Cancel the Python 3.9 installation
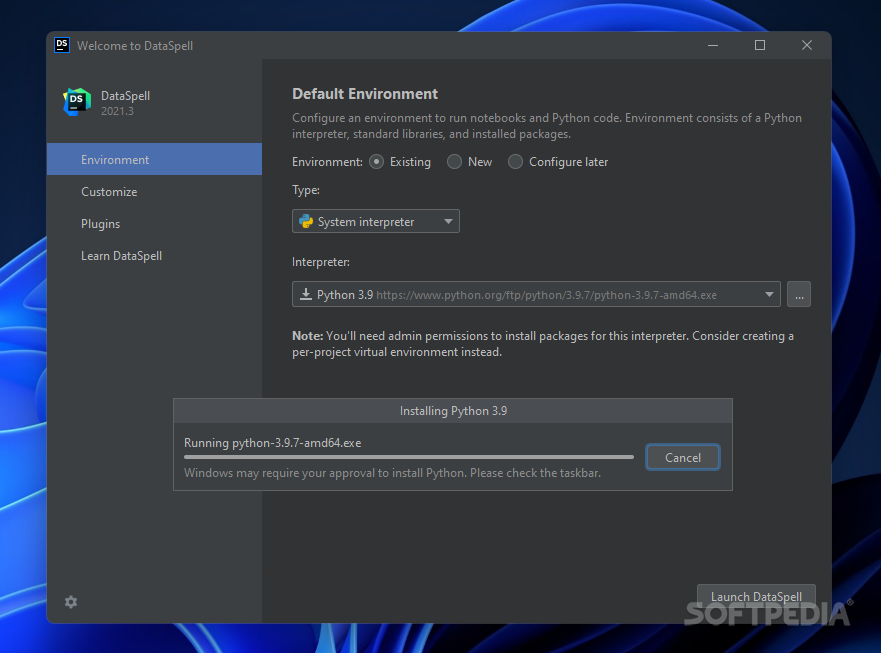This screenshot has width=881, height=653. 683,457
